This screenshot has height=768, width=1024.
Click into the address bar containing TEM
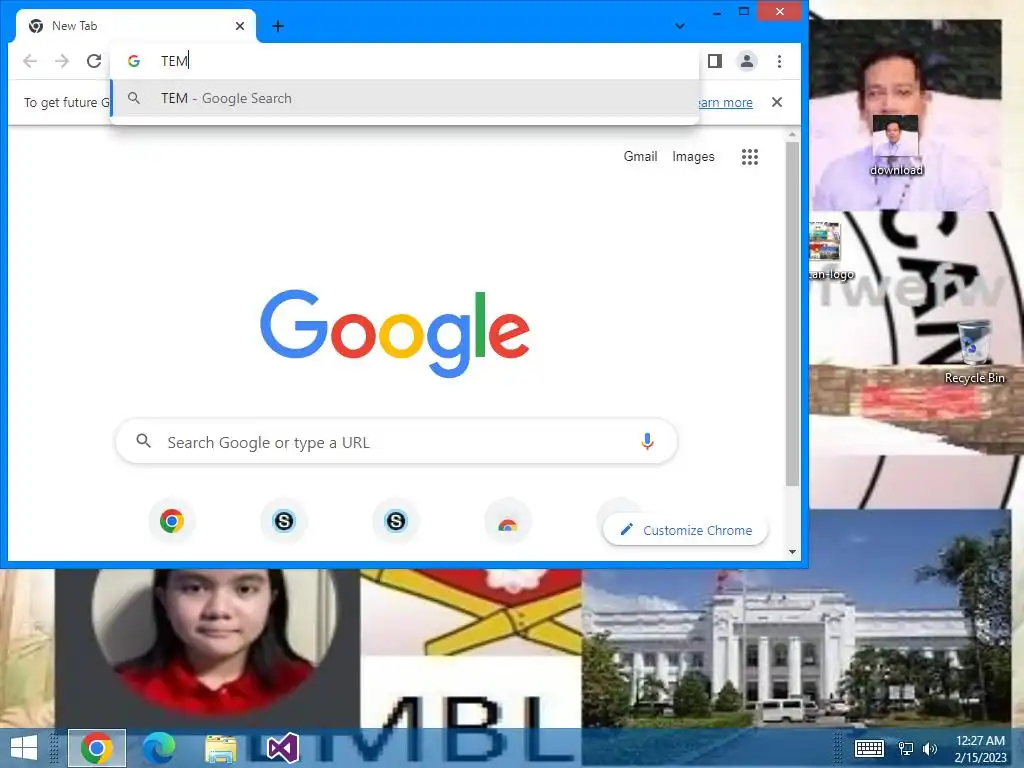click(405, 61)
